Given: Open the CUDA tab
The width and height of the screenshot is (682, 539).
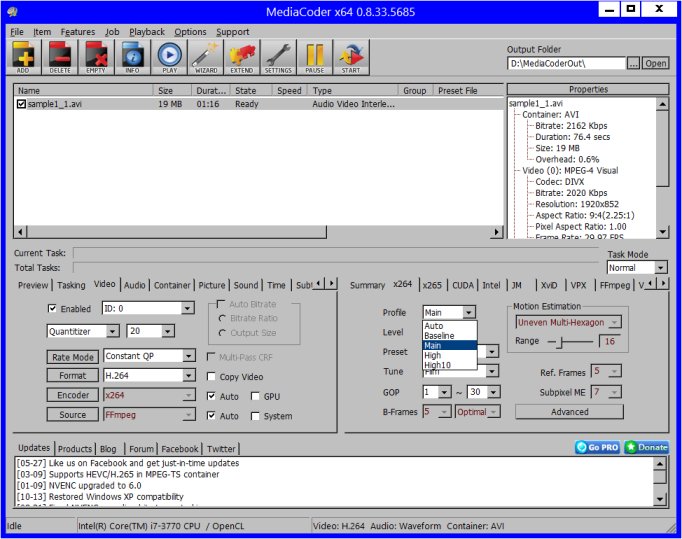Looking at the screenshot, I should 463,285.
